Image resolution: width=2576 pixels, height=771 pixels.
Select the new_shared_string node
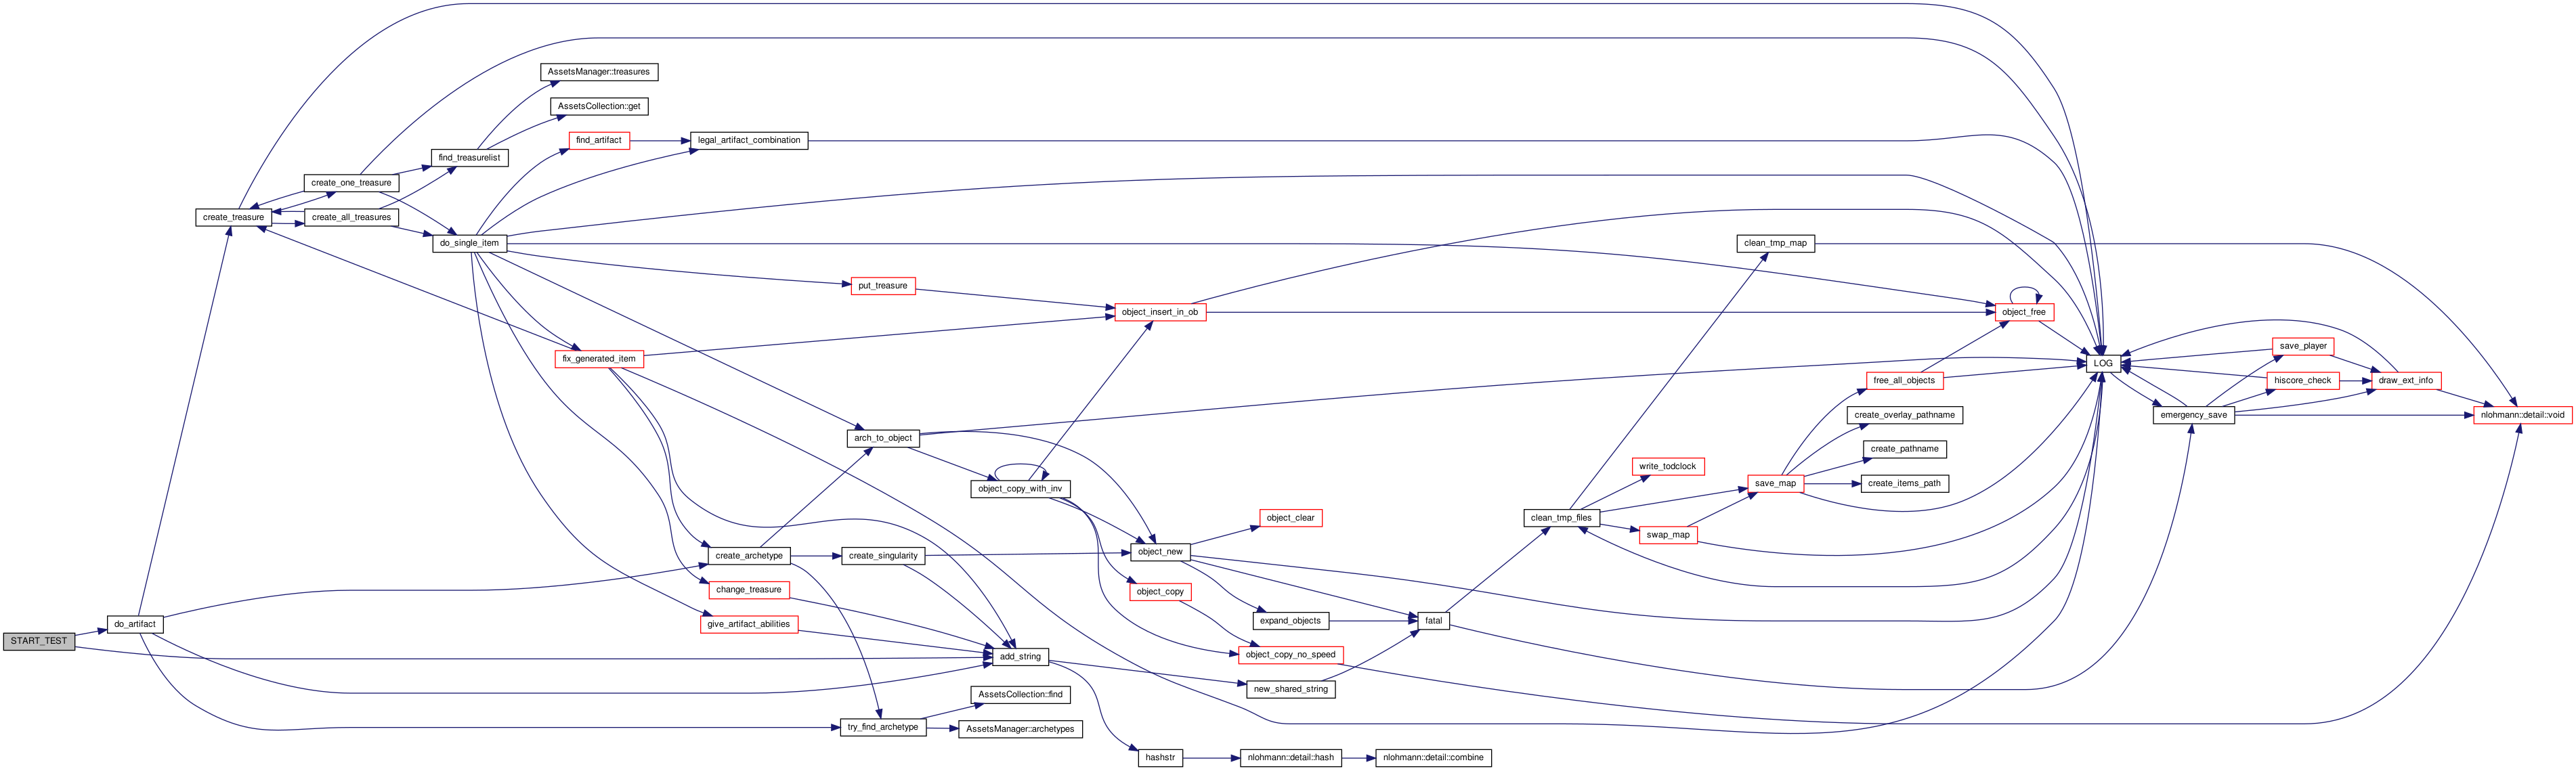pos(1291,689)
